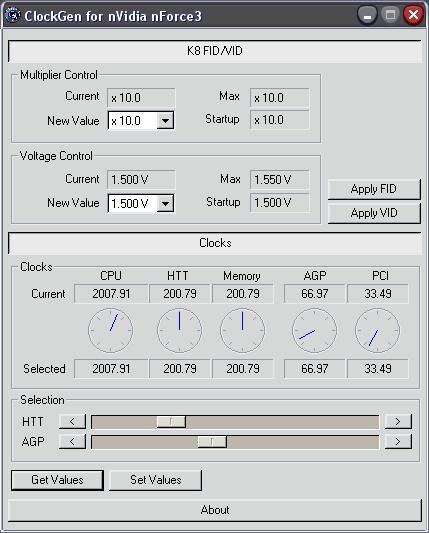Viewport: 429px width, 533px height.
Task: Increase AGP with the right arrow
Action: tap(398, 442)
